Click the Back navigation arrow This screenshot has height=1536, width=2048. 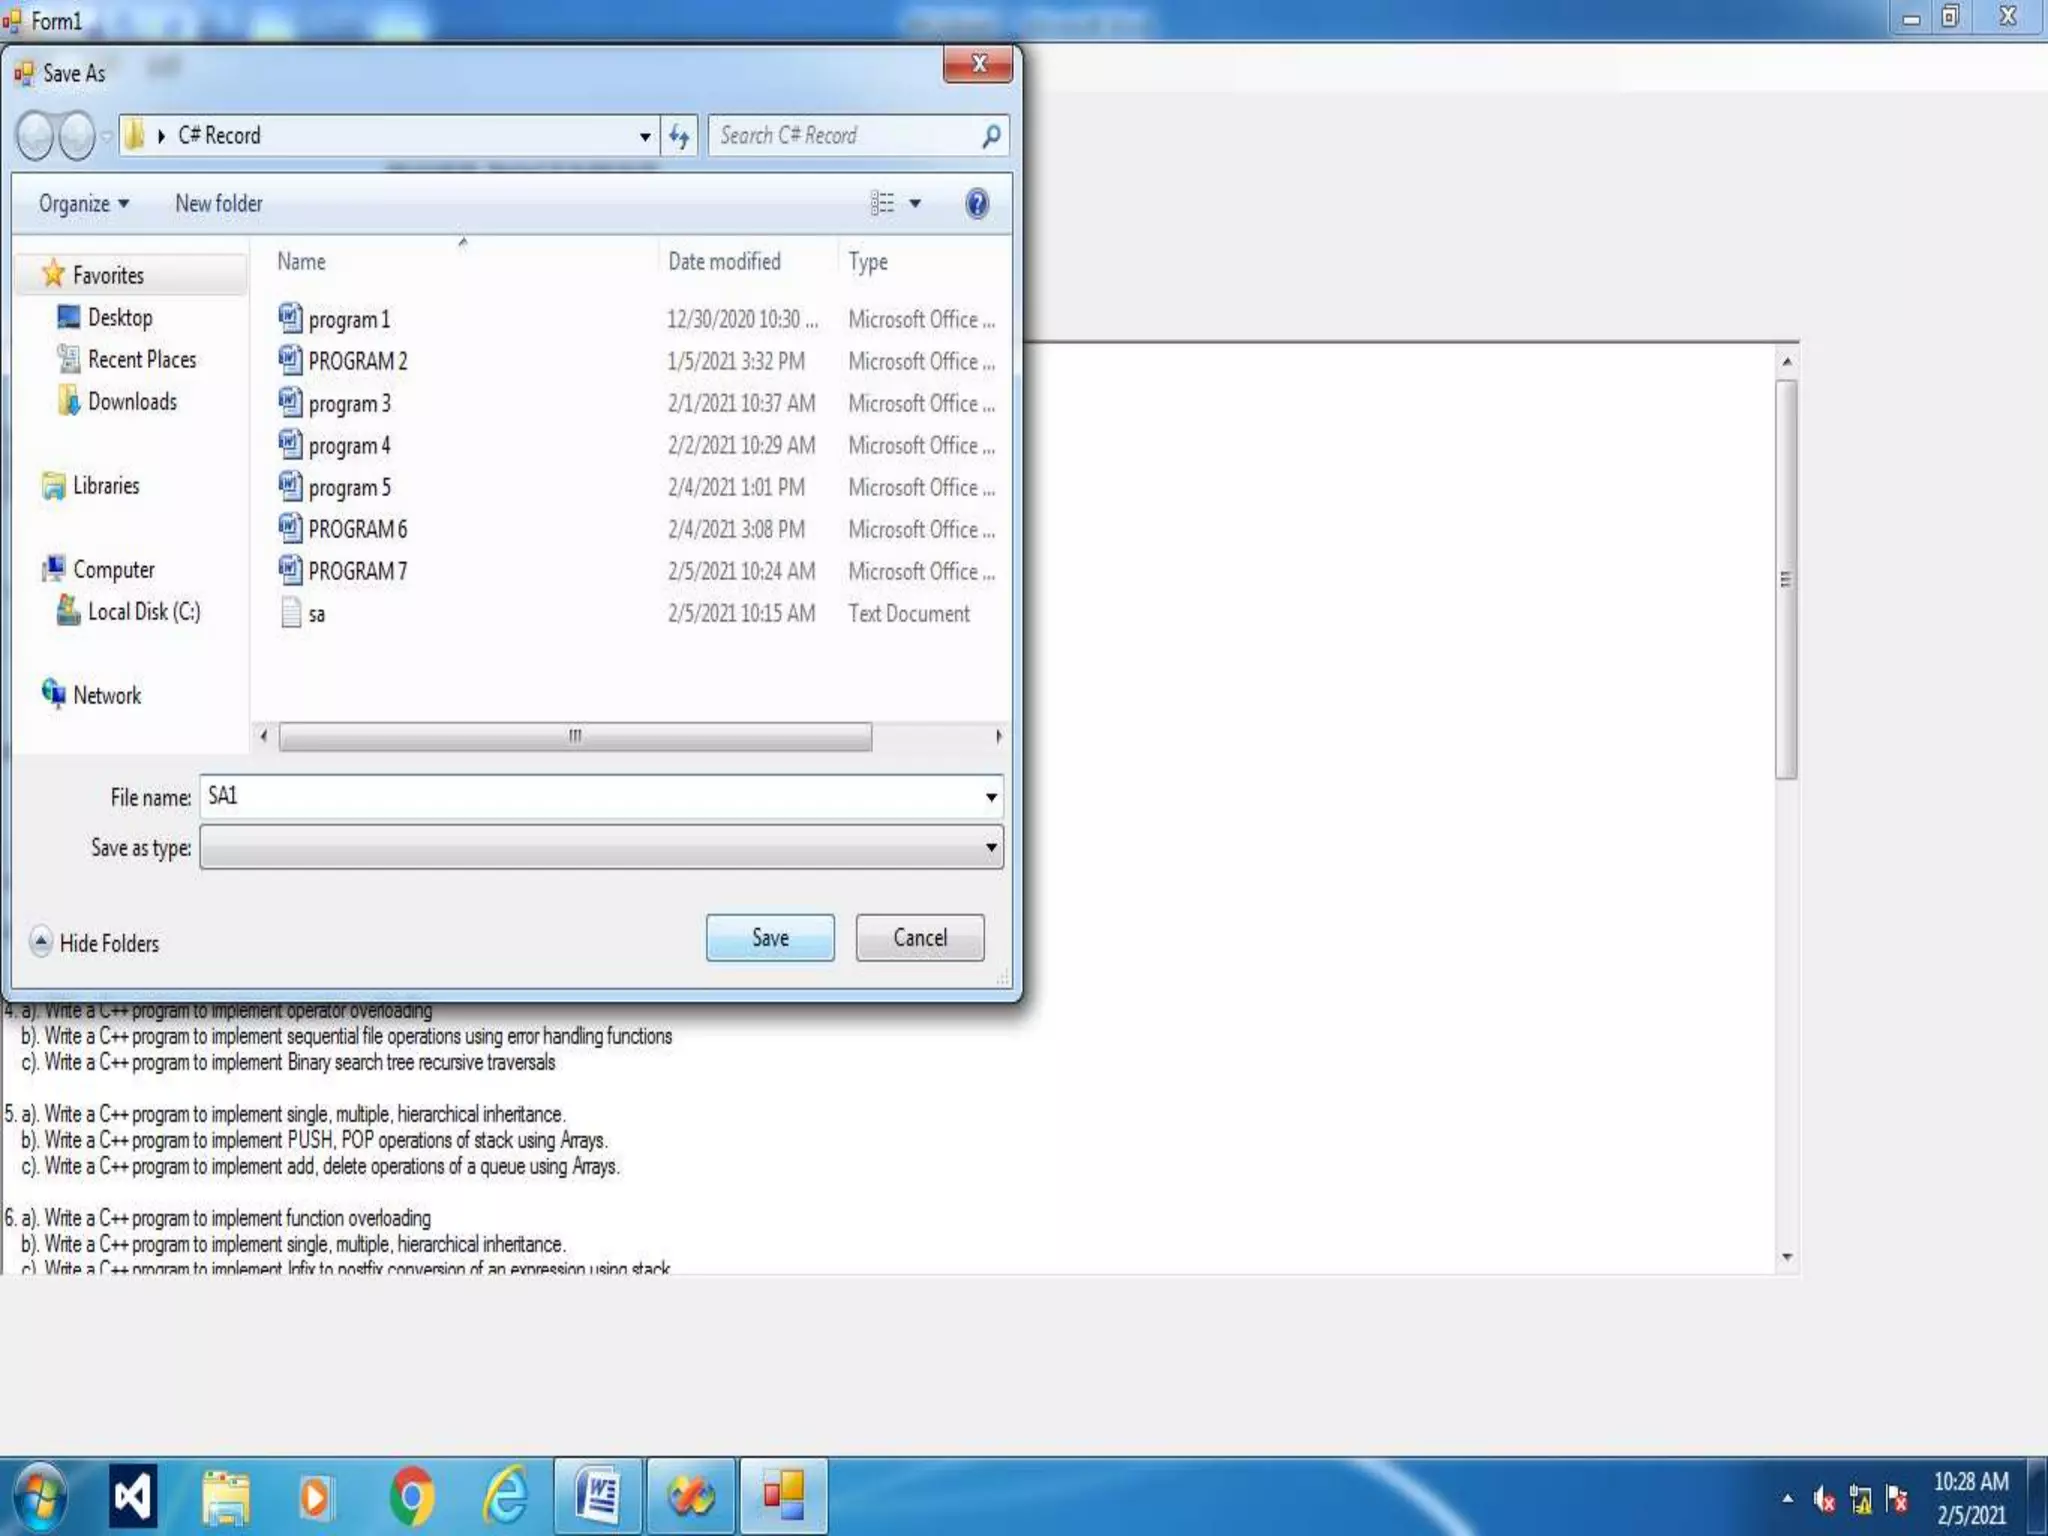click(36, 136)
